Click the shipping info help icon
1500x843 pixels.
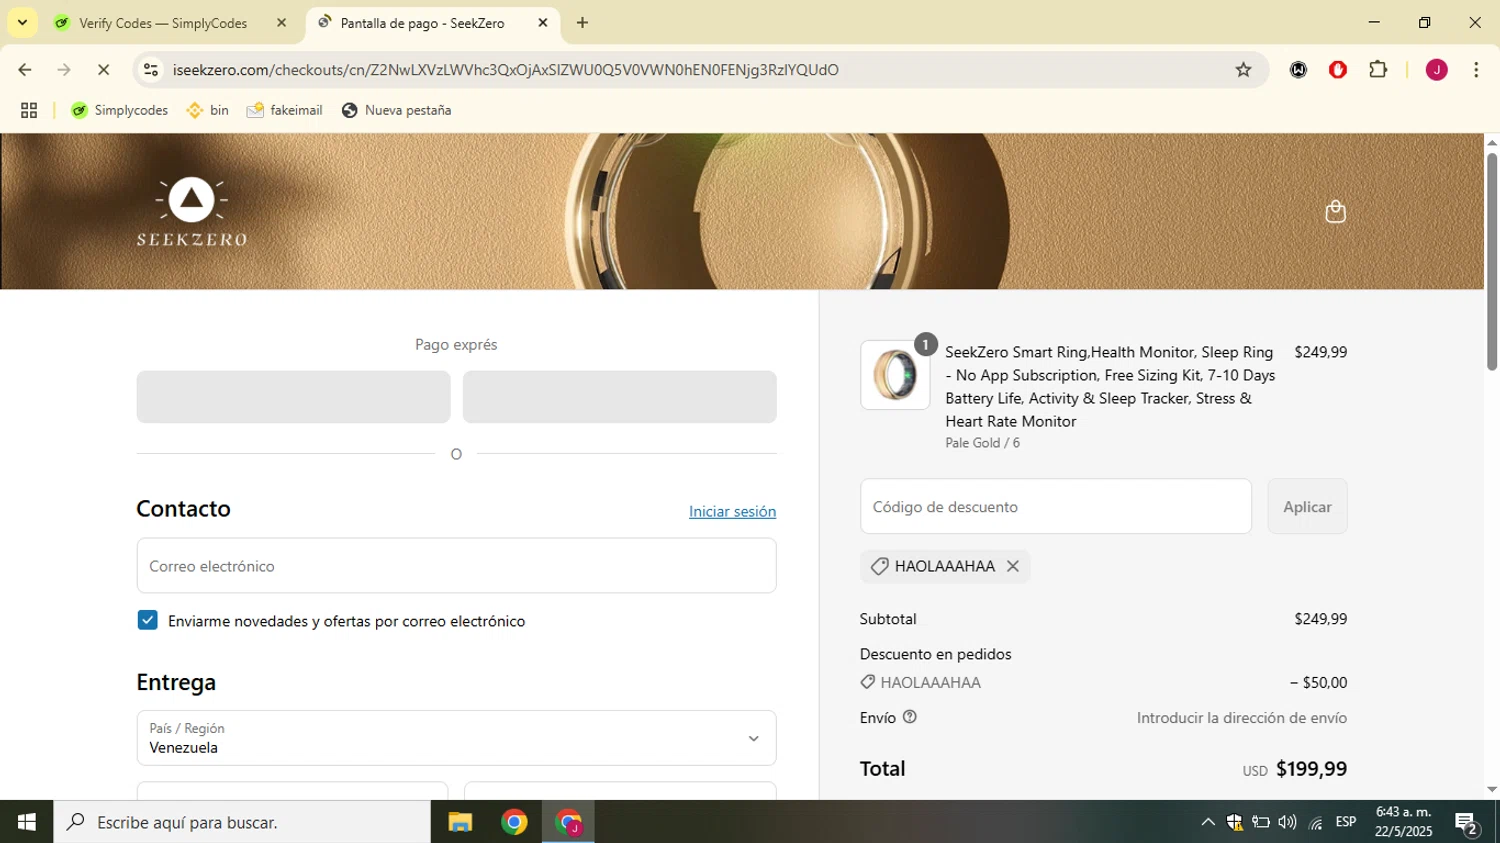click(910, 717)
